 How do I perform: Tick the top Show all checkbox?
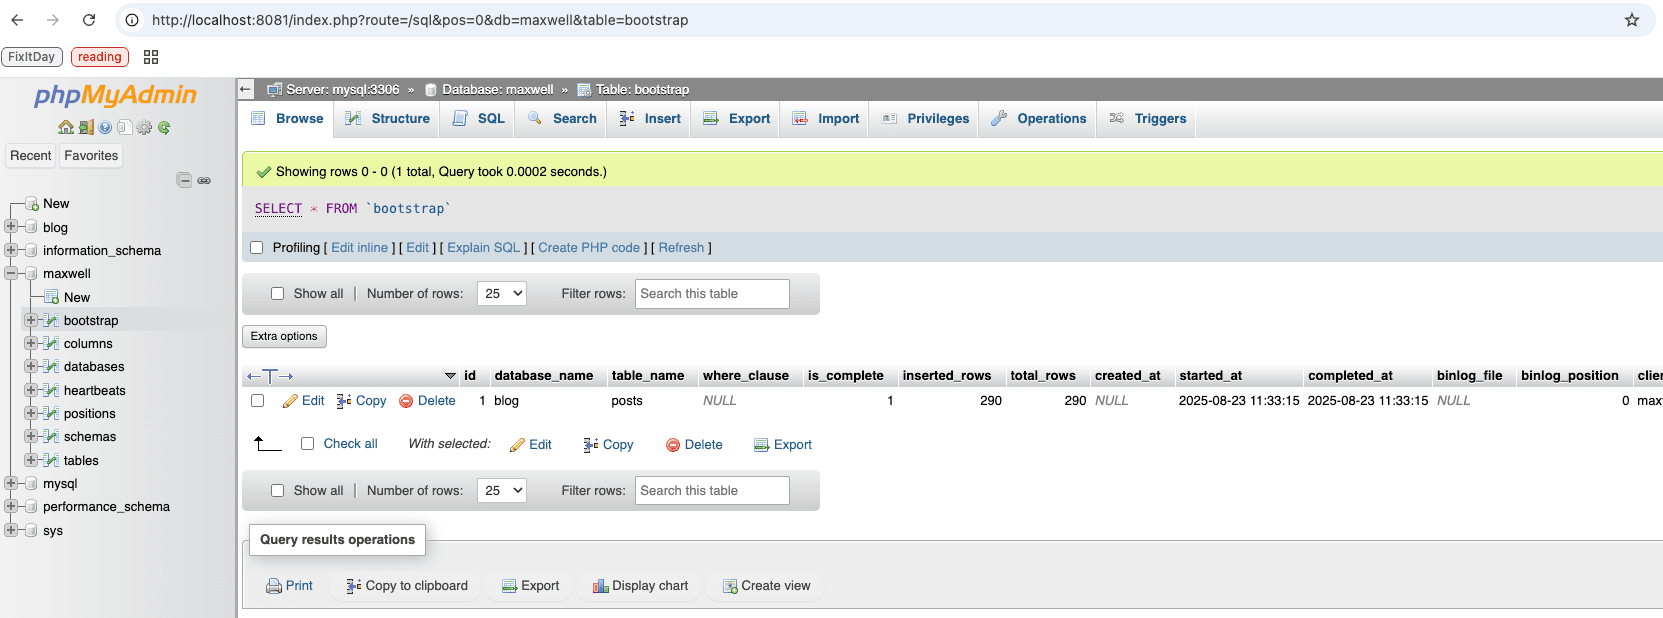point(278,294)
